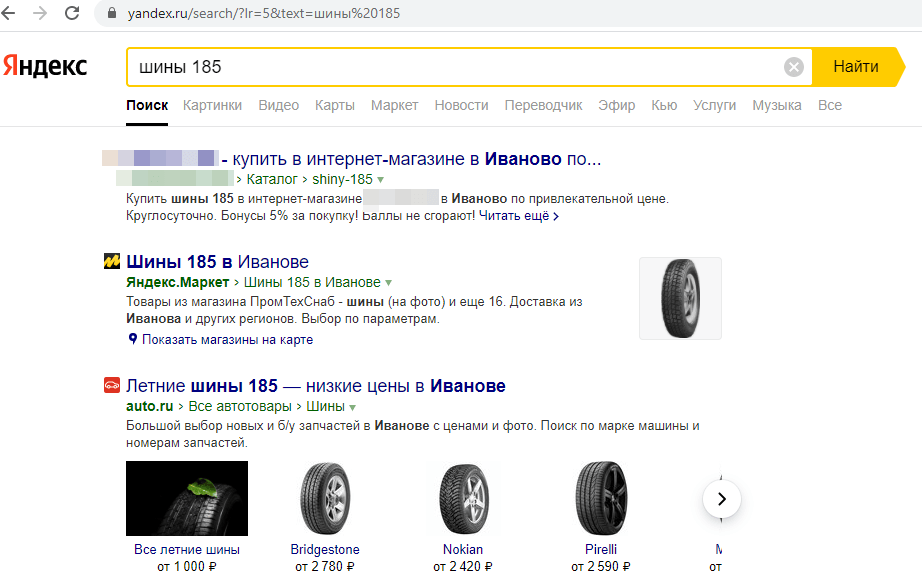Open the Шины 185 в Иванове result
This screenshot has width=922, height=584.
tap(218, 262)
